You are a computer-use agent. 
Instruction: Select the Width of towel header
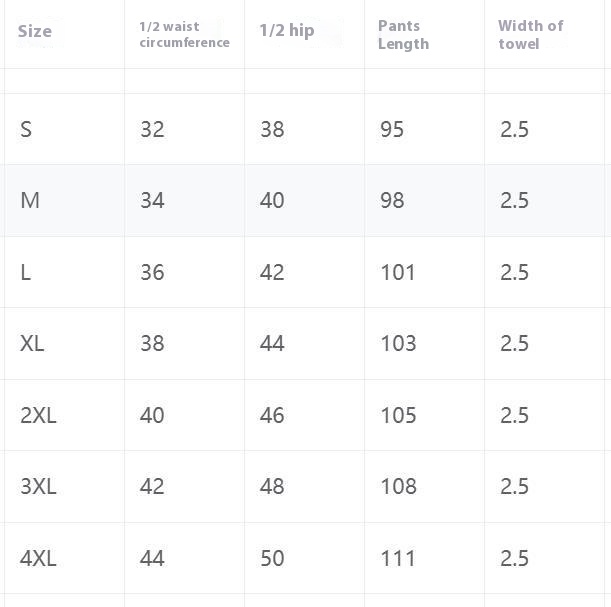pos(530,35)
